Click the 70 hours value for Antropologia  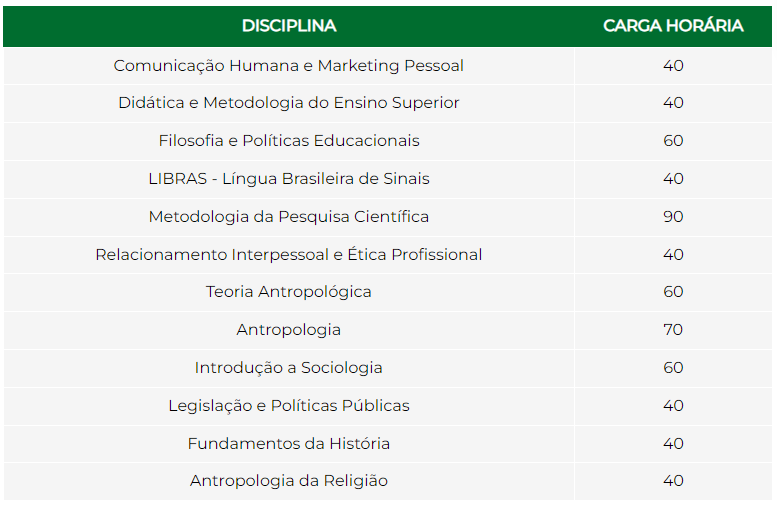pyautogui.click(x=673, y=330)
